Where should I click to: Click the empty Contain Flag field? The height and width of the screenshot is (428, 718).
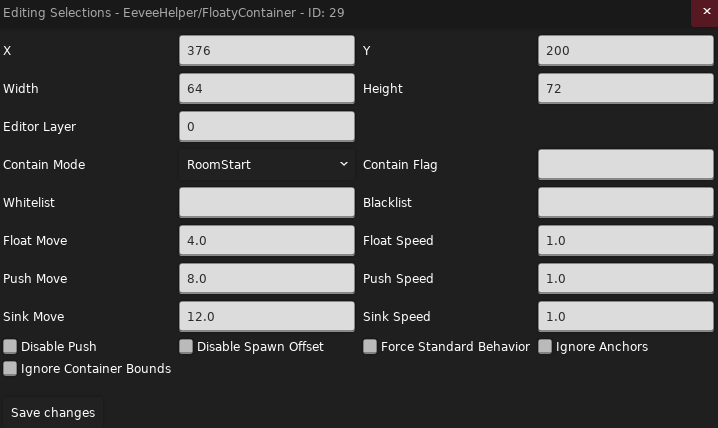pos(626,164)
